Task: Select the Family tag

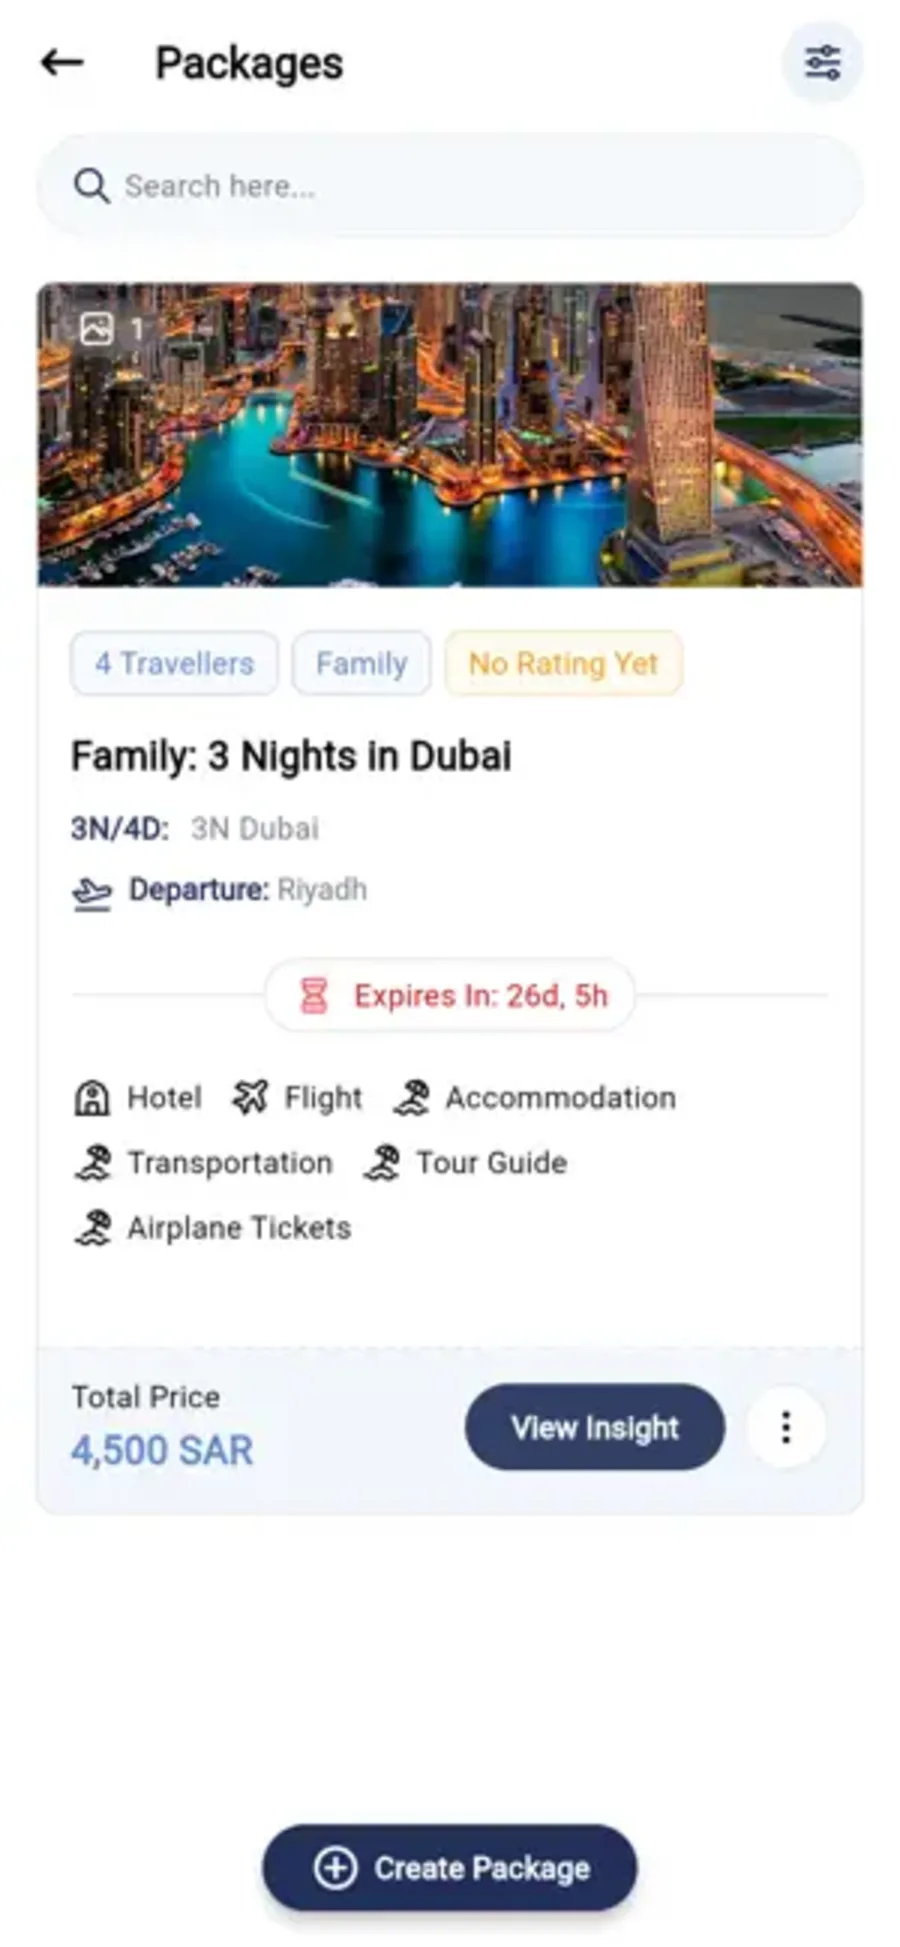Action: (x=362, y=663)
